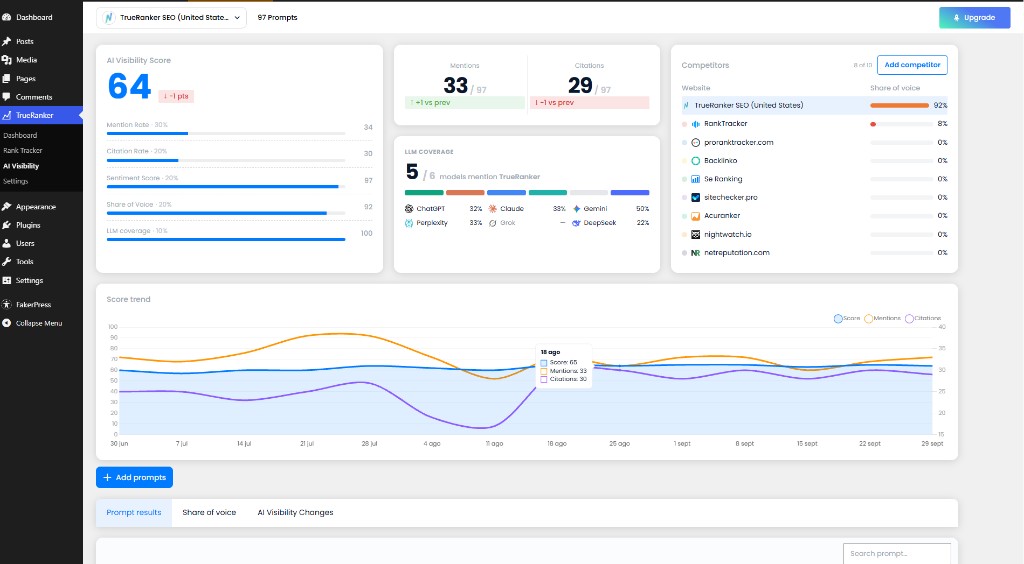The width and height of the screenshot is (1024, 564).
Task: Click the Share of Voice progress bar
Action: click(226, 213)
